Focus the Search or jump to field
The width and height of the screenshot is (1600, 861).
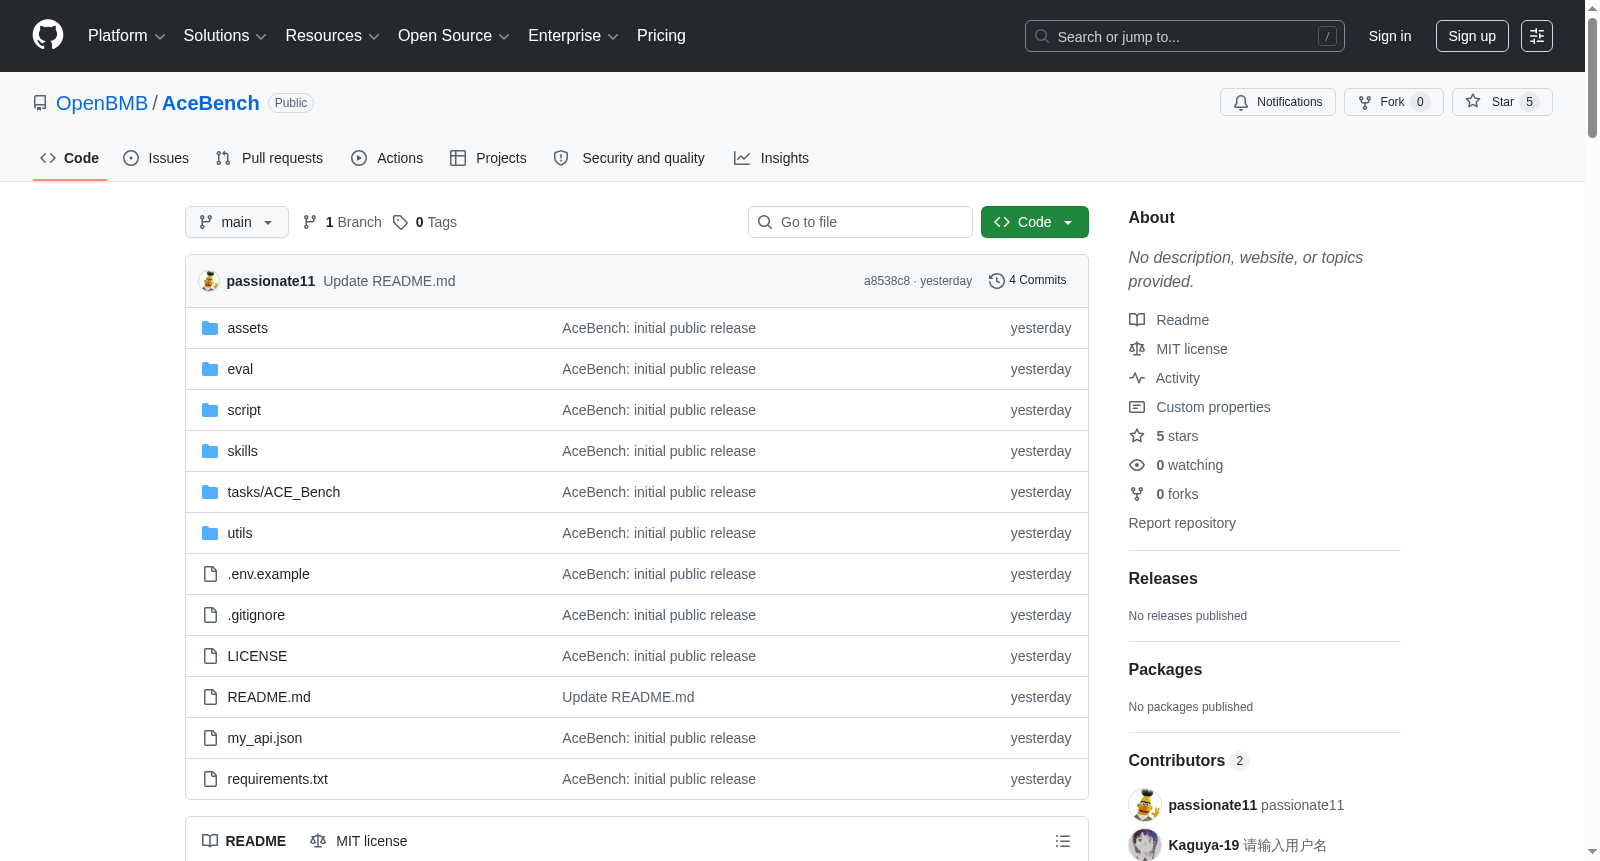click(1185, 36)
